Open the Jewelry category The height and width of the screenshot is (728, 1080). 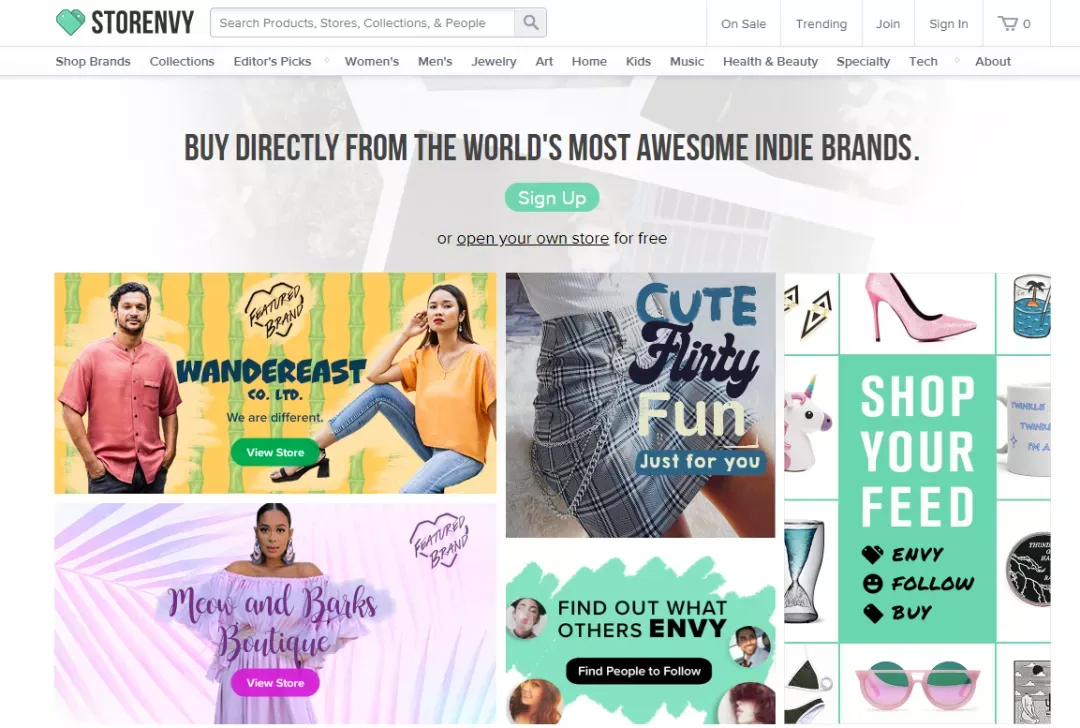(x=493, y=61)
